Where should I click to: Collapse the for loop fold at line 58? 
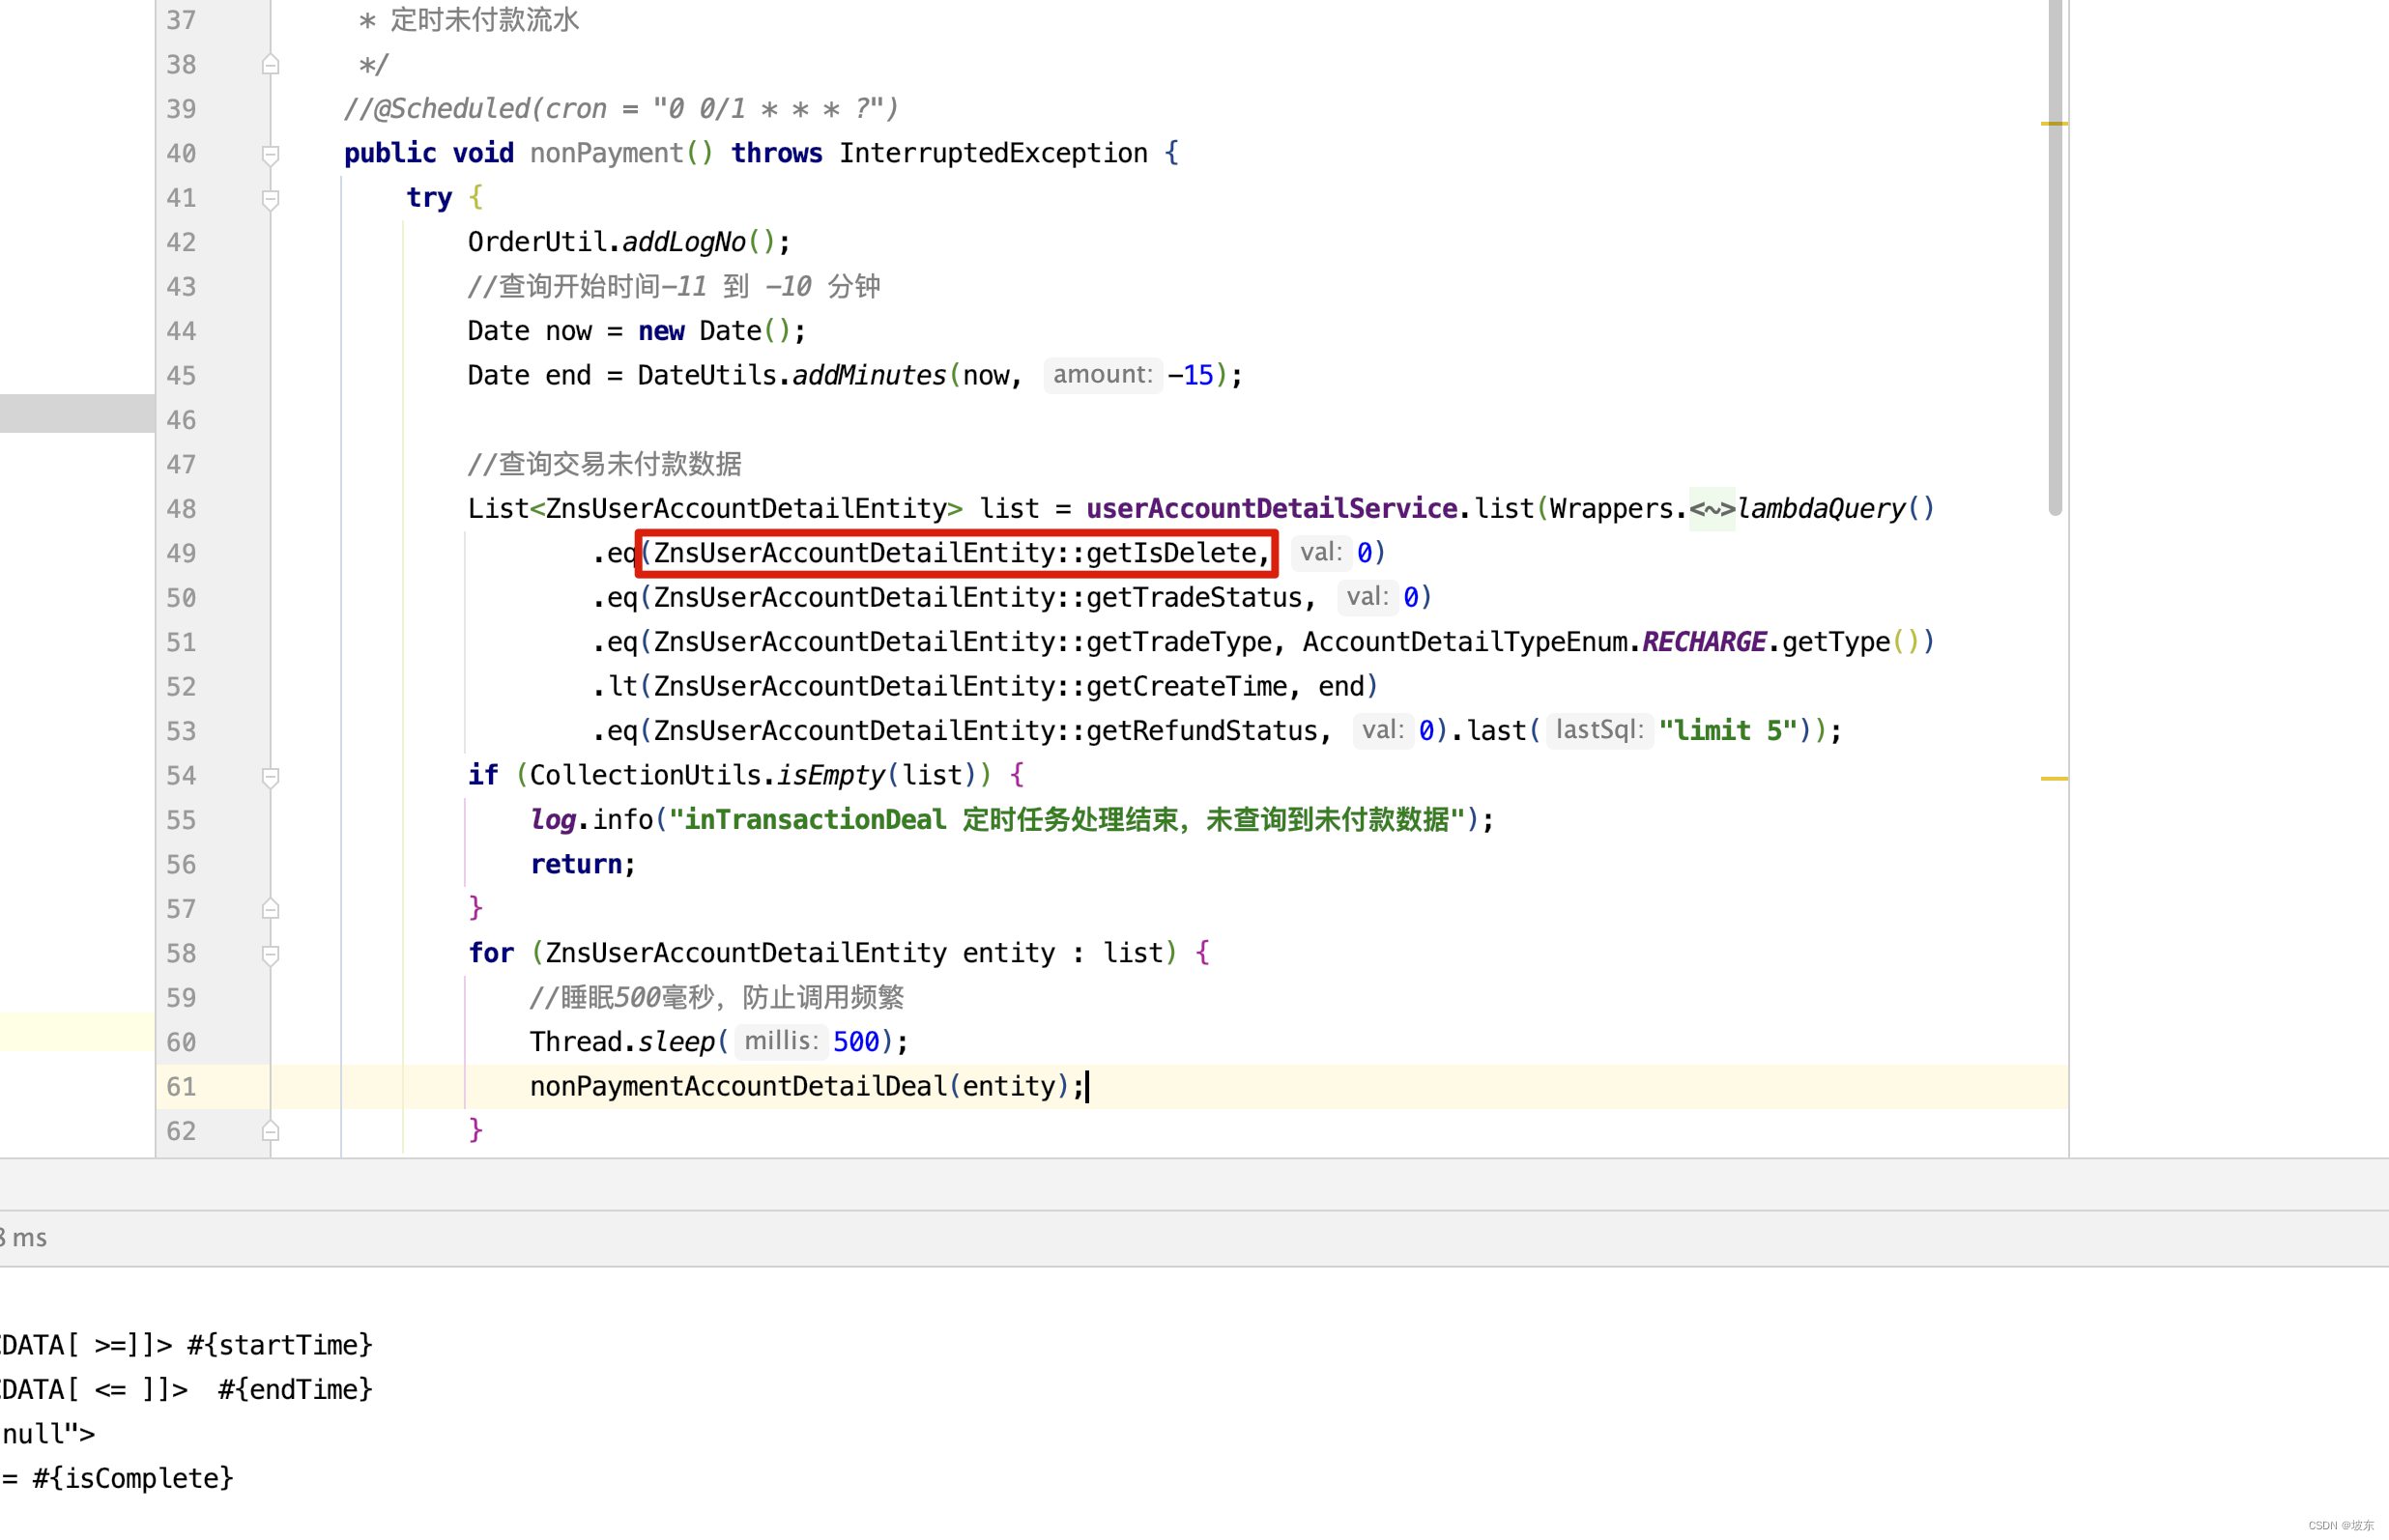270,955
